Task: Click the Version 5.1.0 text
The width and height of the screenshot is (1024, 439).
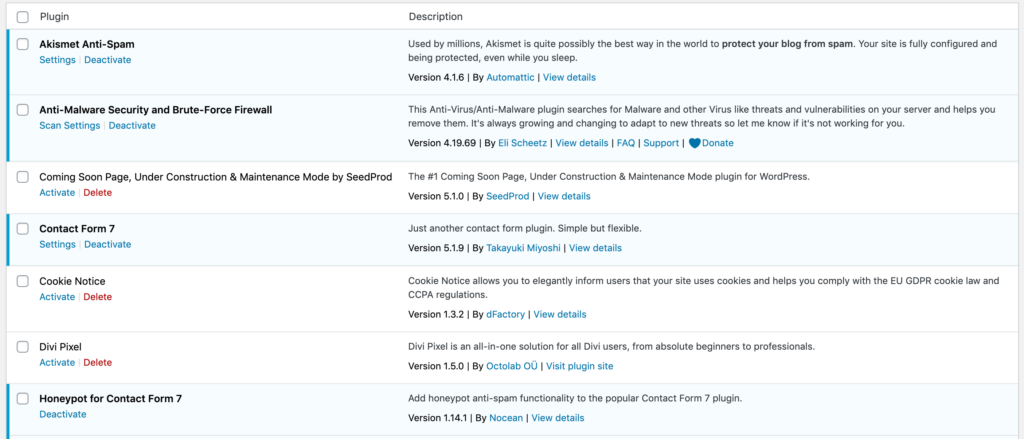Action: 436,196
